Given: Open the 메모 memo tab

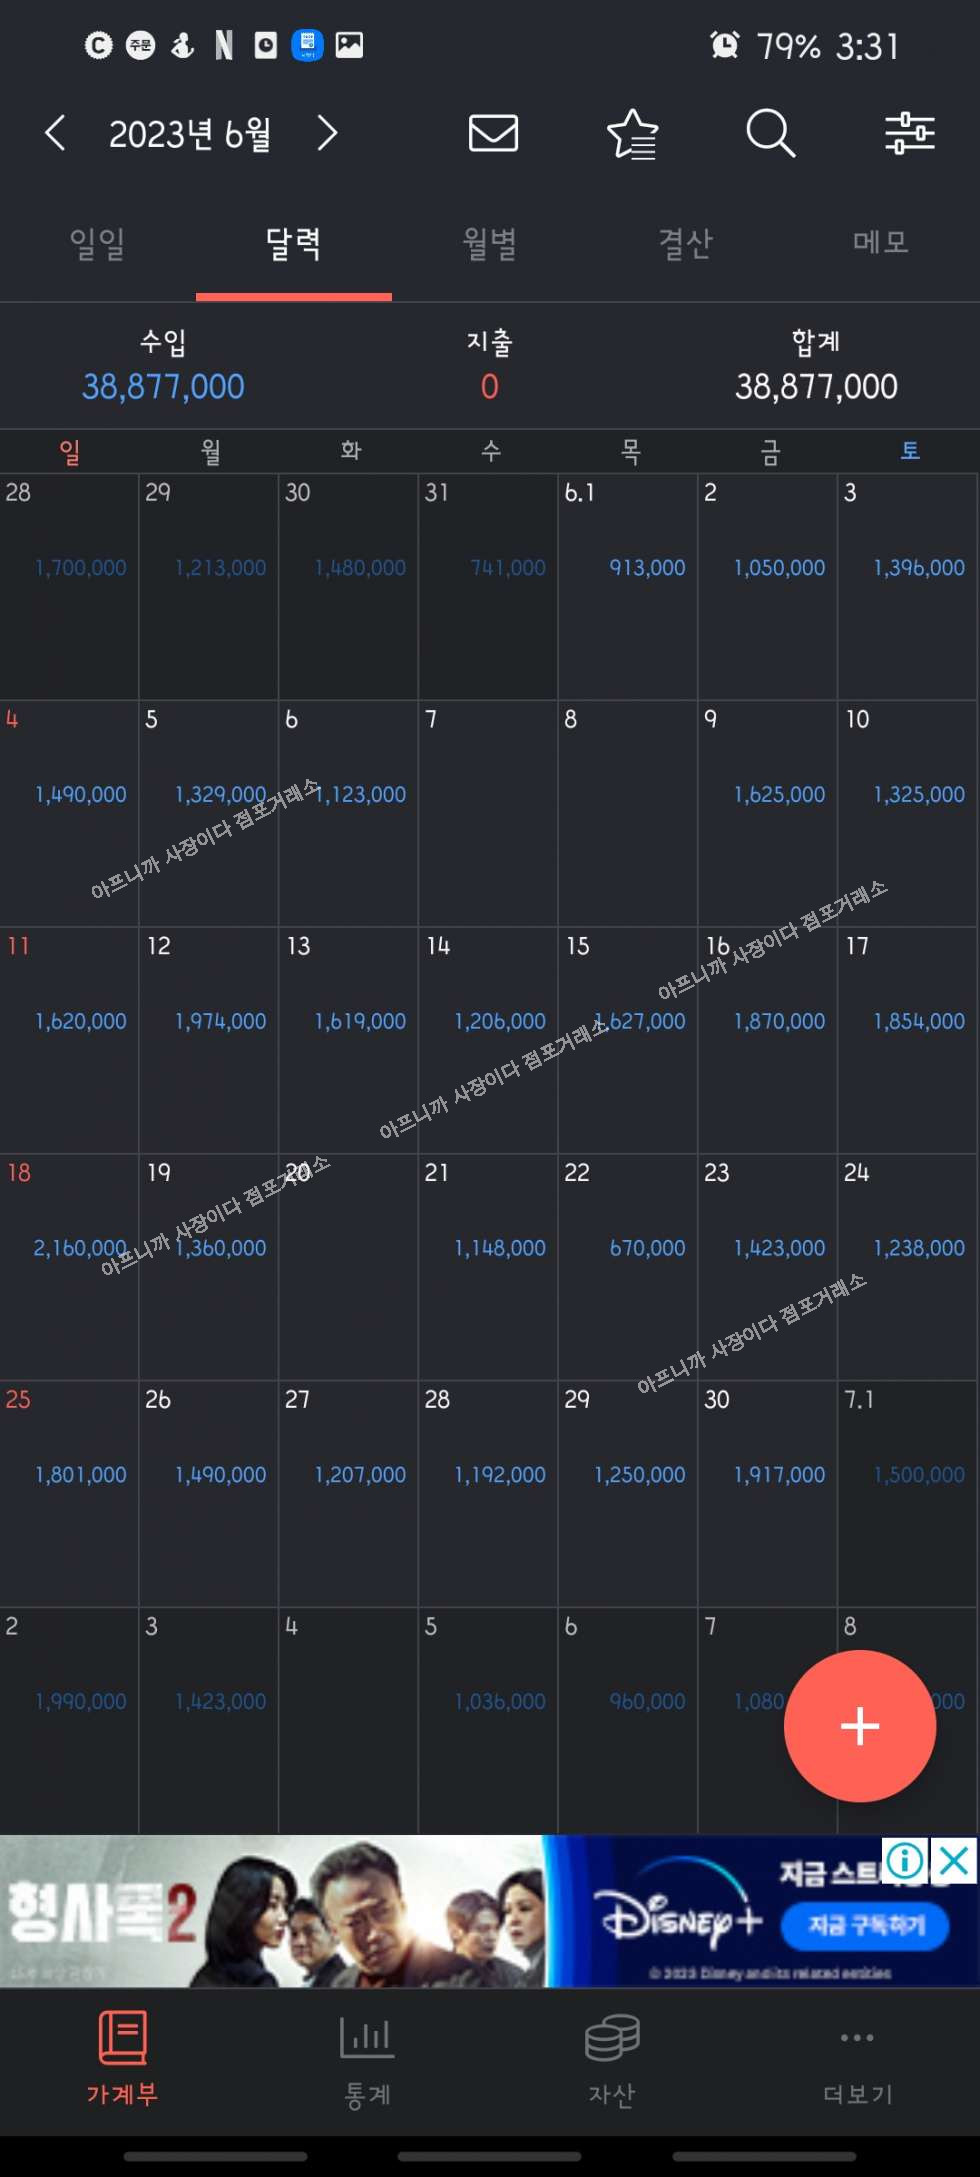Looking at the screenshot, I should coord(880,243).
